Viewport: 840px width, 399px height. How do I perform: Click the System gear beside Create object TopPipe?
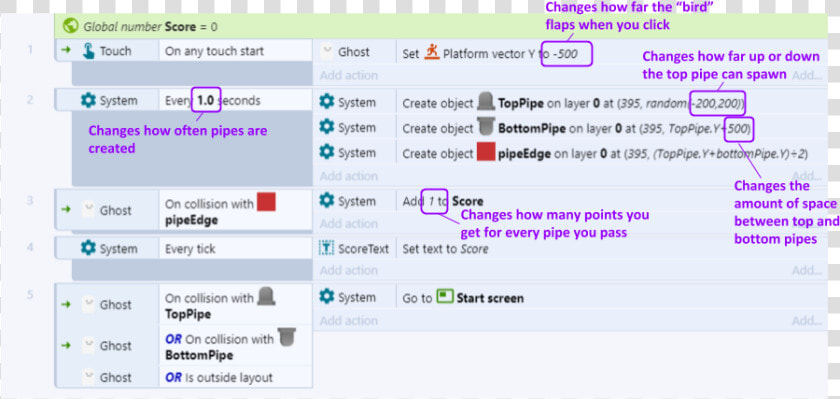(x=327, y=102)
